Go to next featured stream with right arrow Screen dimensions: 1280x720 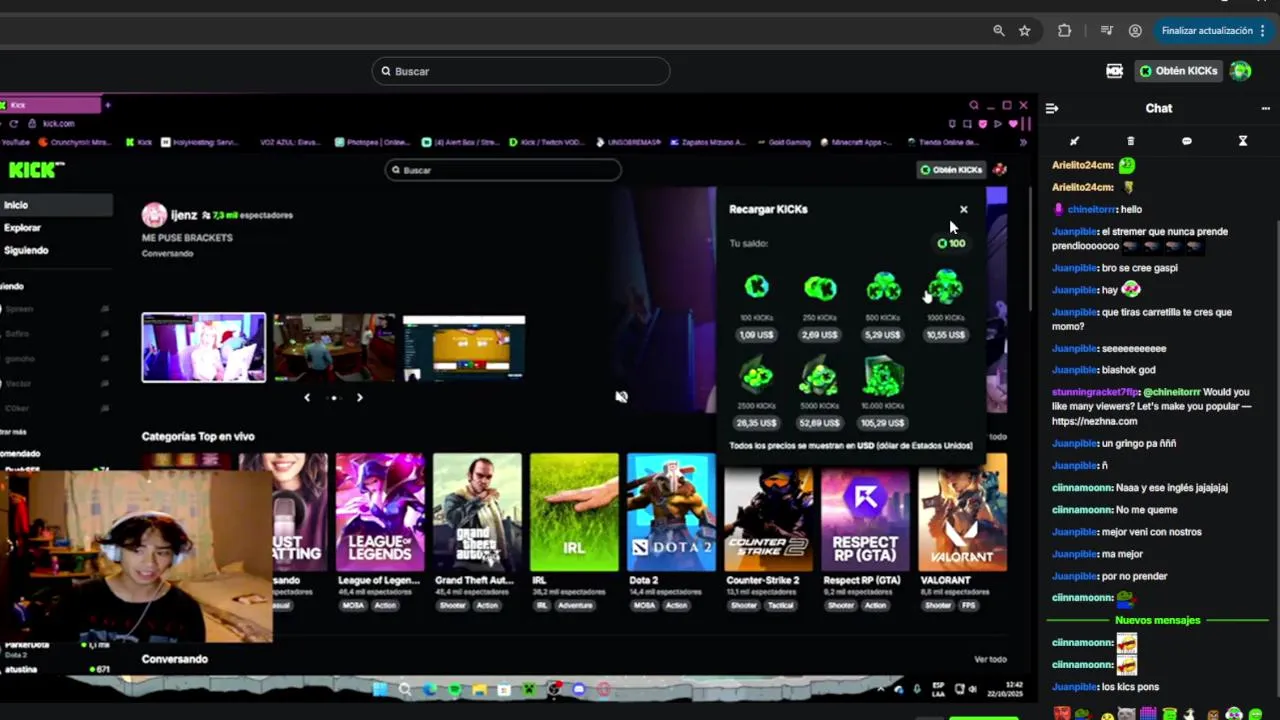tap(360, 398)
